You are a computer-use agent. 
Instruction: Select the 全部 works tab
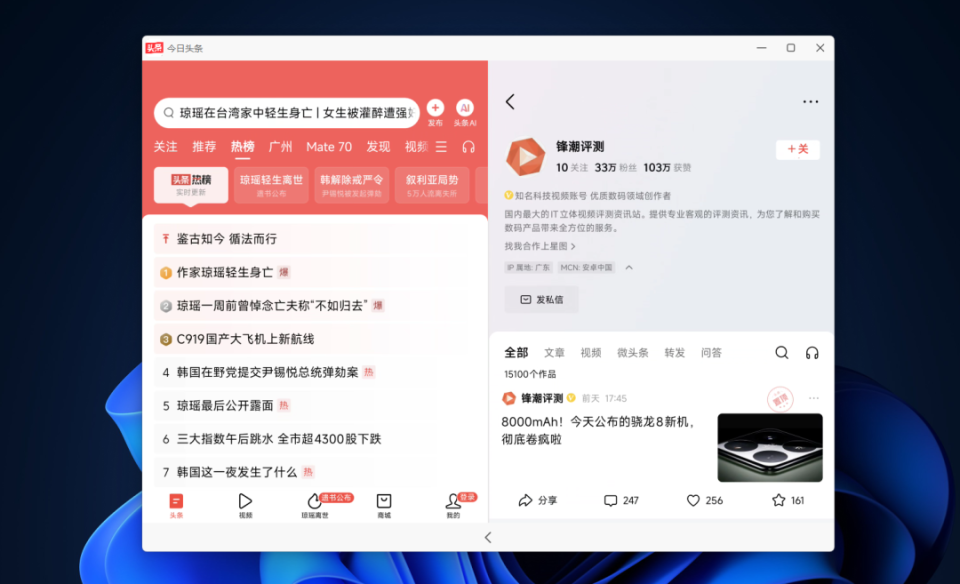[x=516, y=353]
